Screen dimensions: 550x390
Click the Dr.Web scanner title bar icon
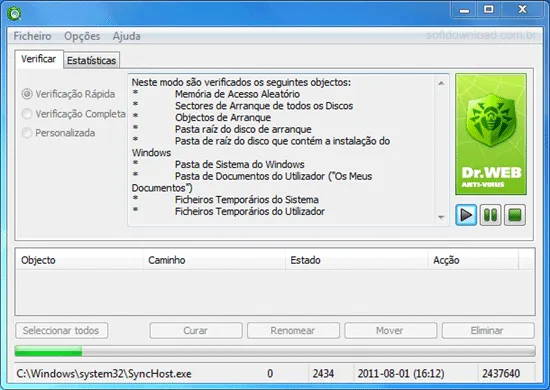coord(14,13)
